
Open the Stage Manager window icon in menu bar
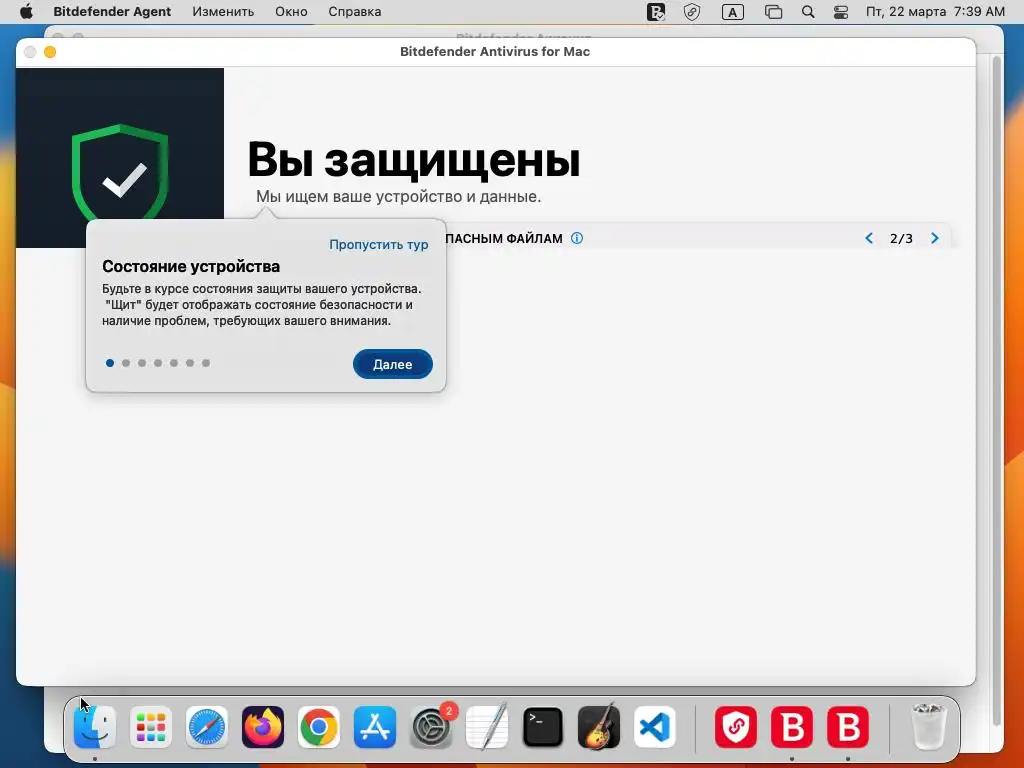(x=773, y=12)
